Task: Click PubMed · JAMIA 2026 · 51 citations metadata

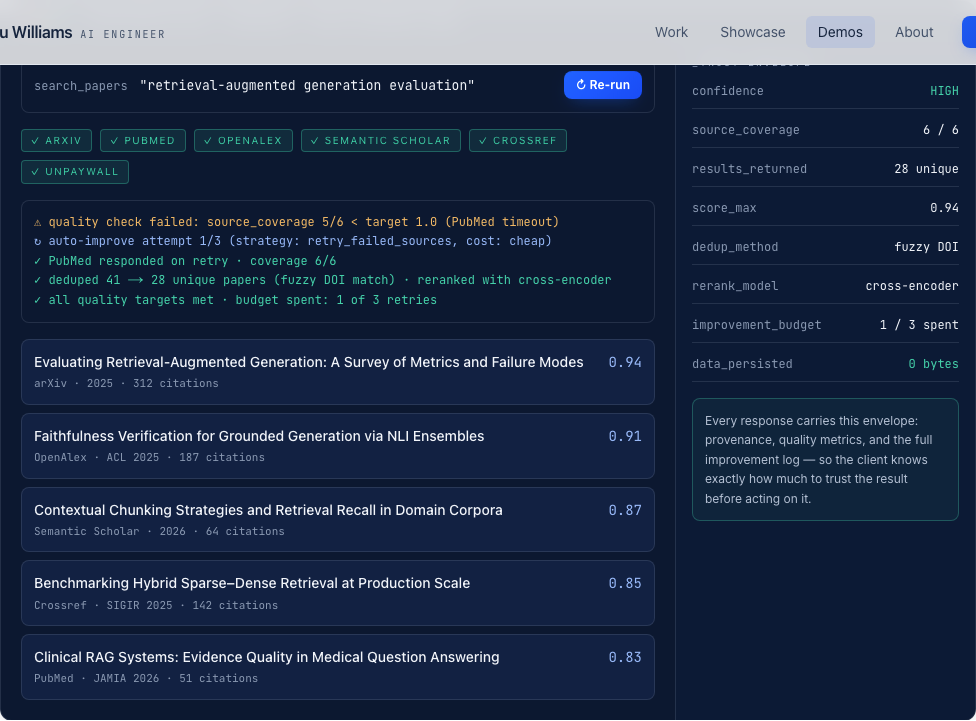Action: coord(146,679)
